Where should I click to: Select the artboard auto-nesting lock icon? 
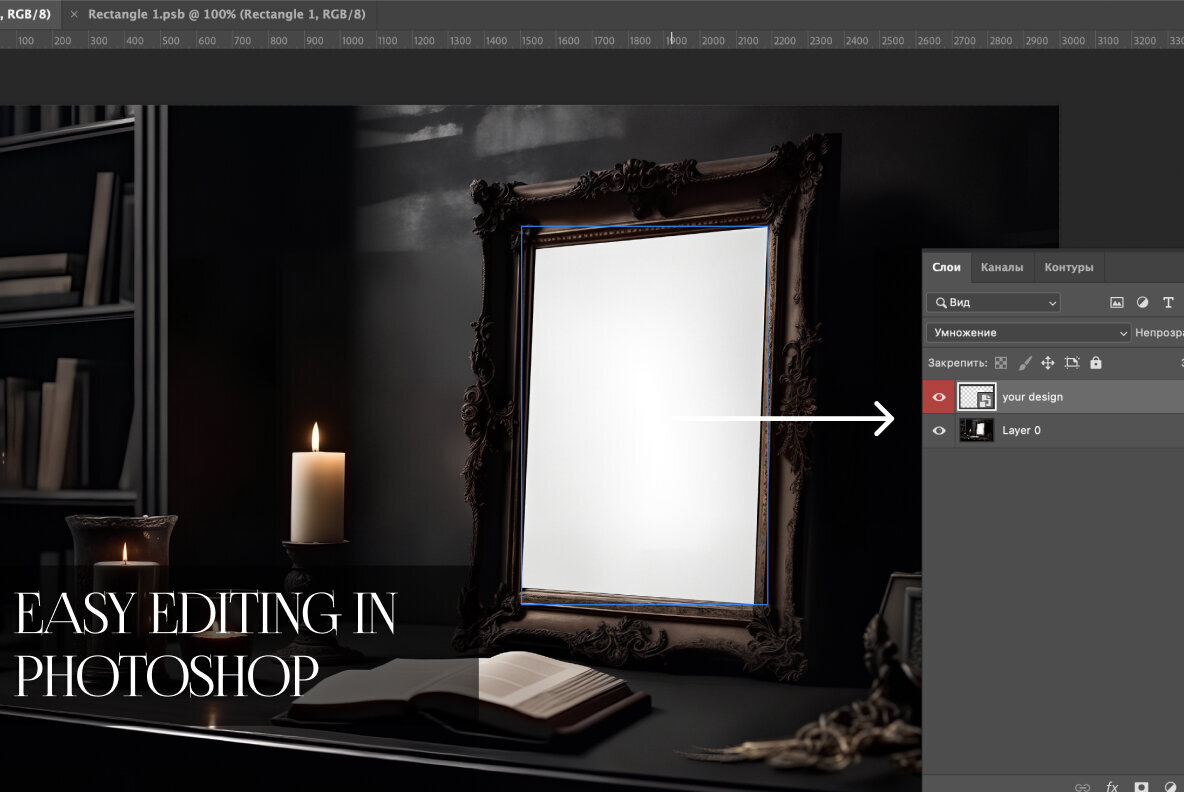[1073, 363]
